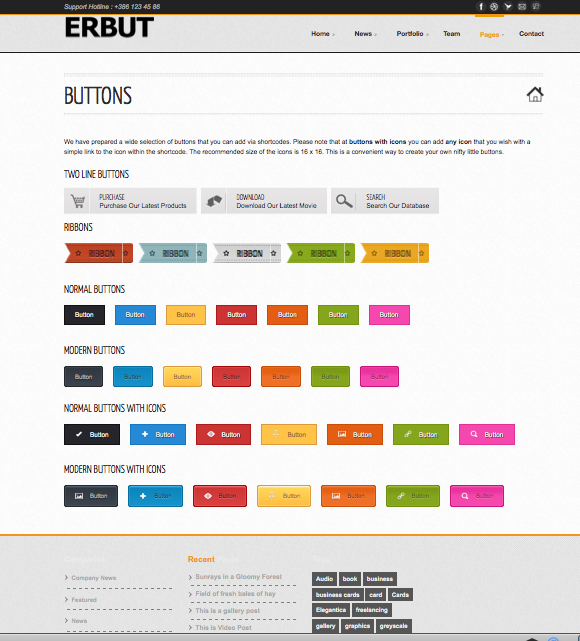Screen dimensions: 580x641
Task: Open the Home menu
Action: (322, 34)
